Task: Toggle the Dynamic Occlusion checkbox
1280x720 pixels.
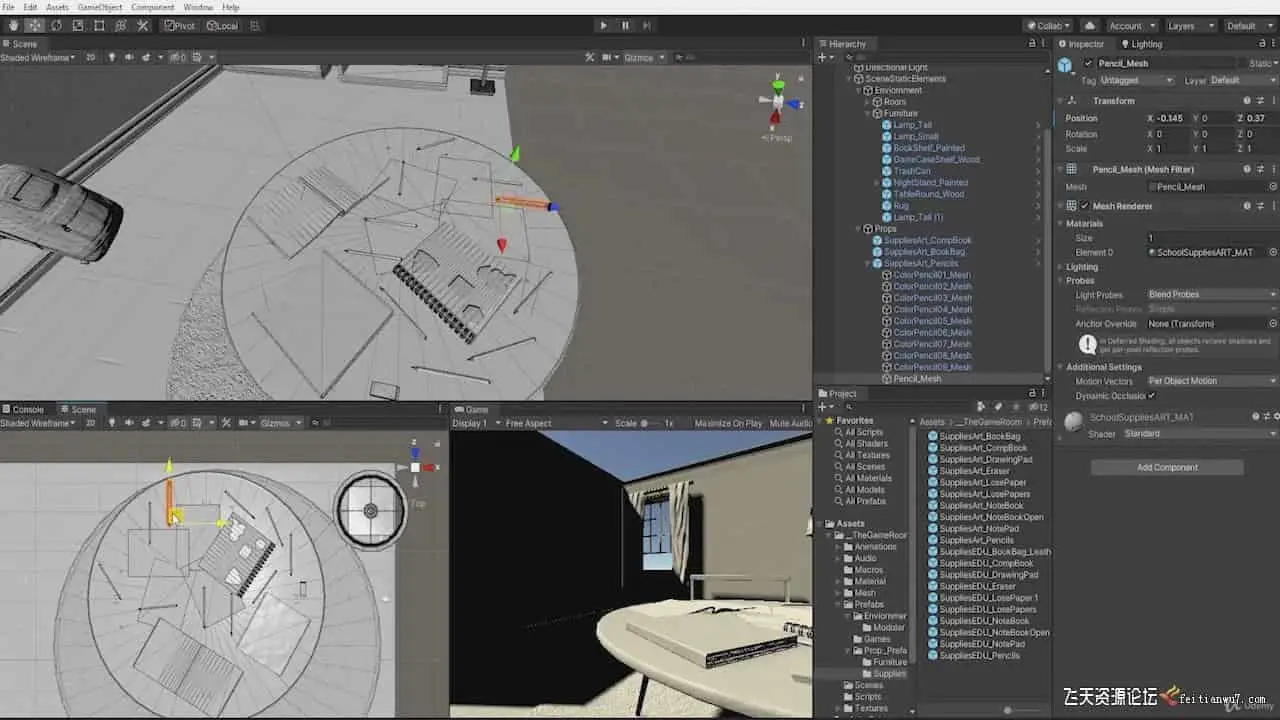Action: (x=1151, y=396)
